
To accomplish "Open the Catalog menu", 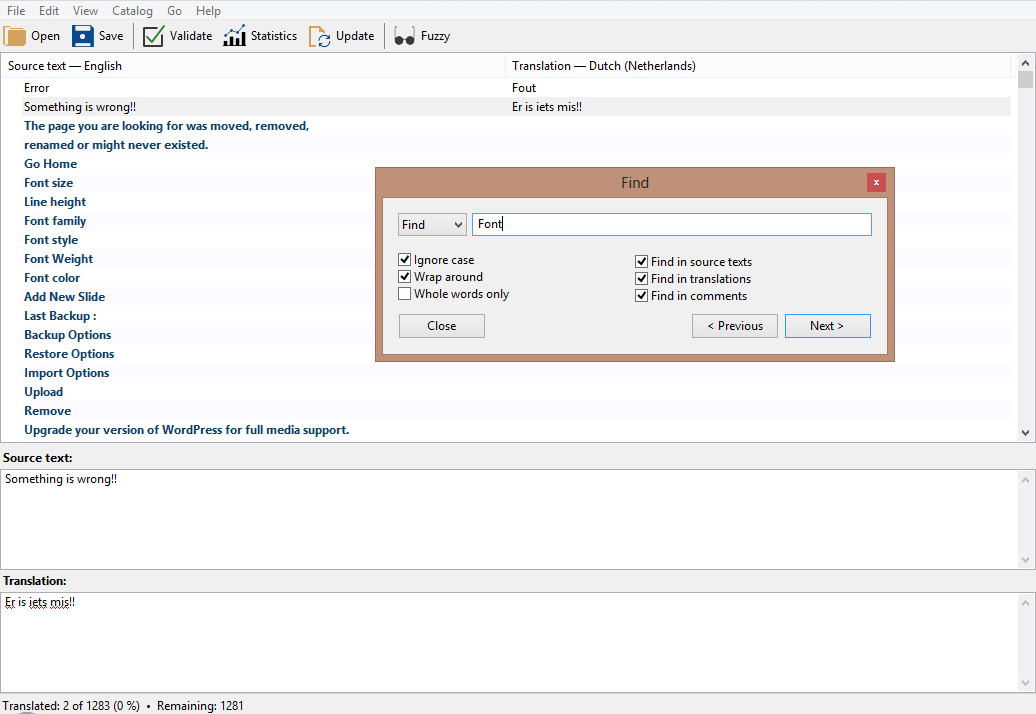I will [x=132, y=11].
